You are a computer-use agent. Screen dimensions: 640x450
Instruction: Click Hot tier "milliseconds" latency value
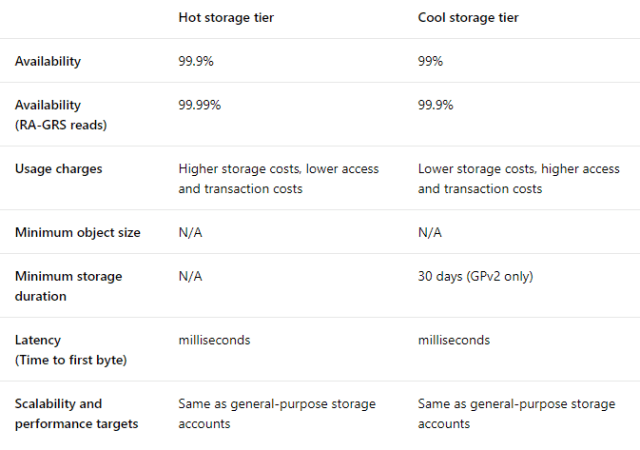tap(214, 340)
